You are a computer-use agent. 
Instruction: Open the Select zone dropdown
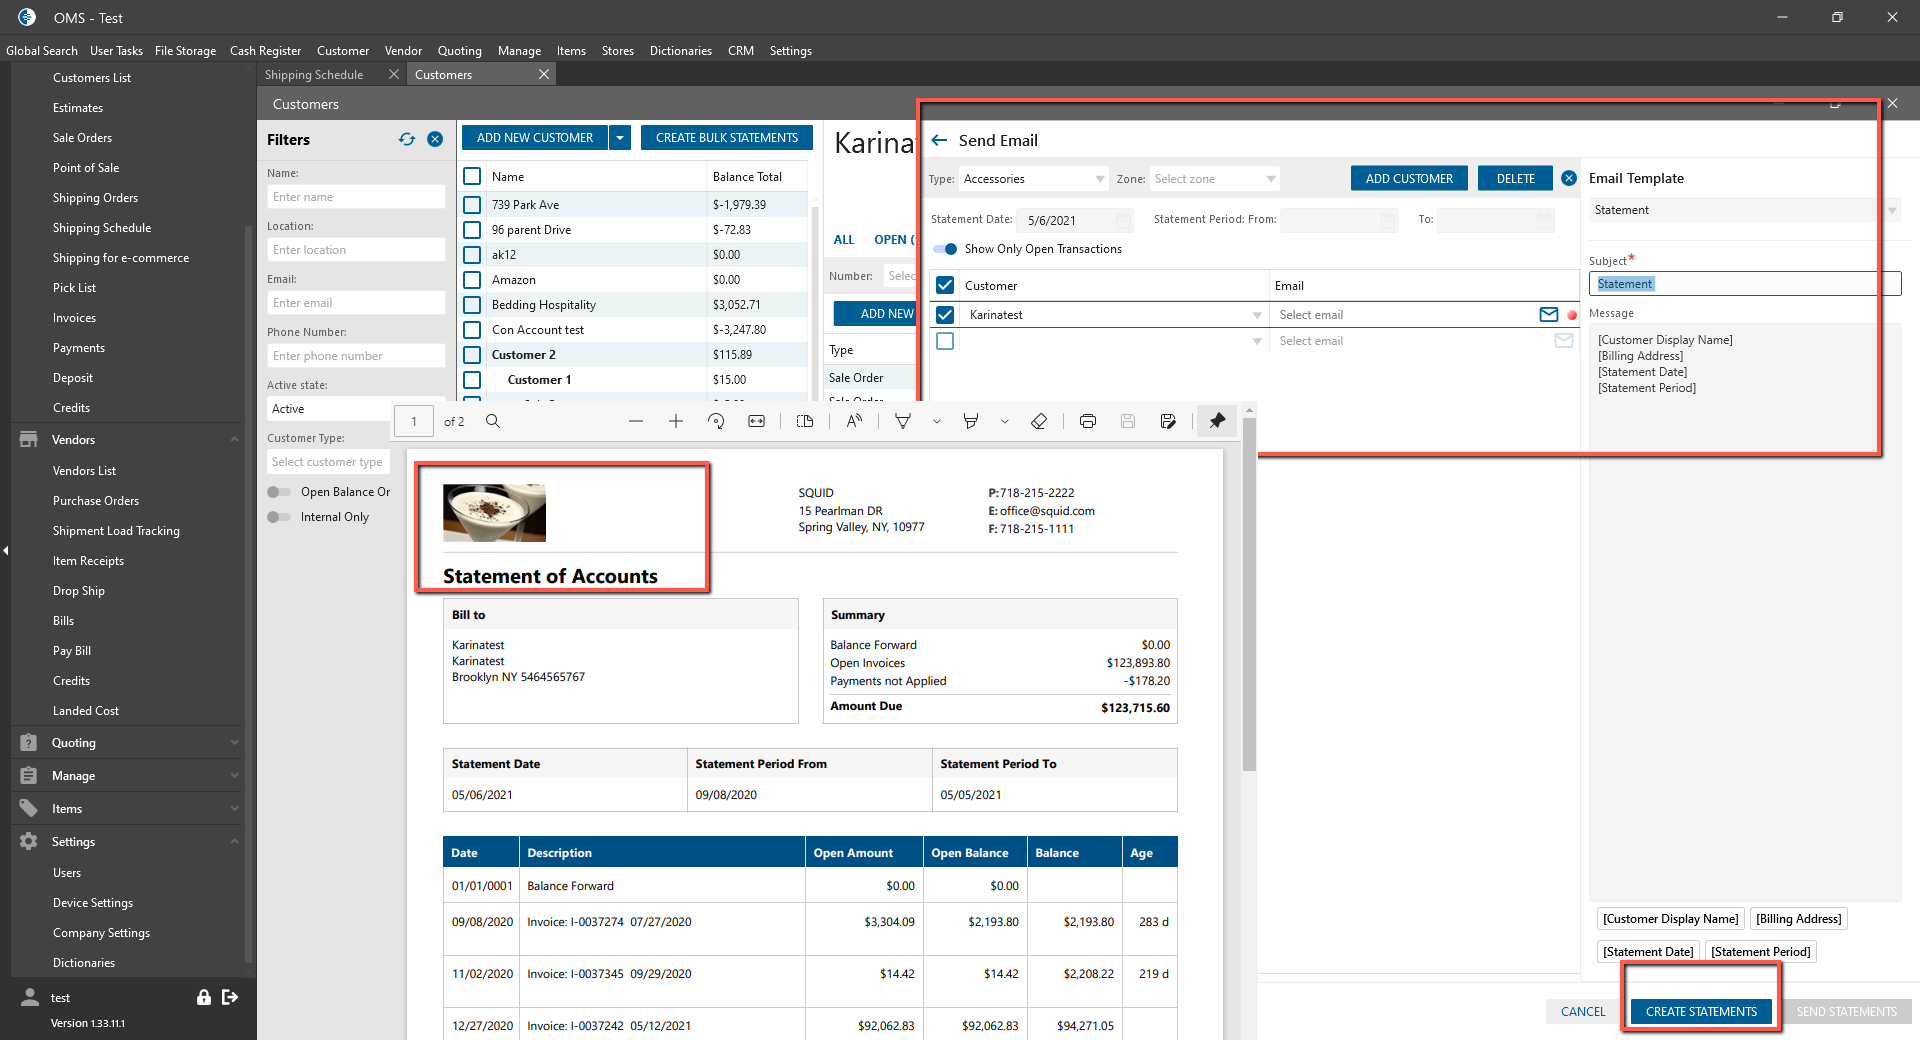pos(1214,179)
